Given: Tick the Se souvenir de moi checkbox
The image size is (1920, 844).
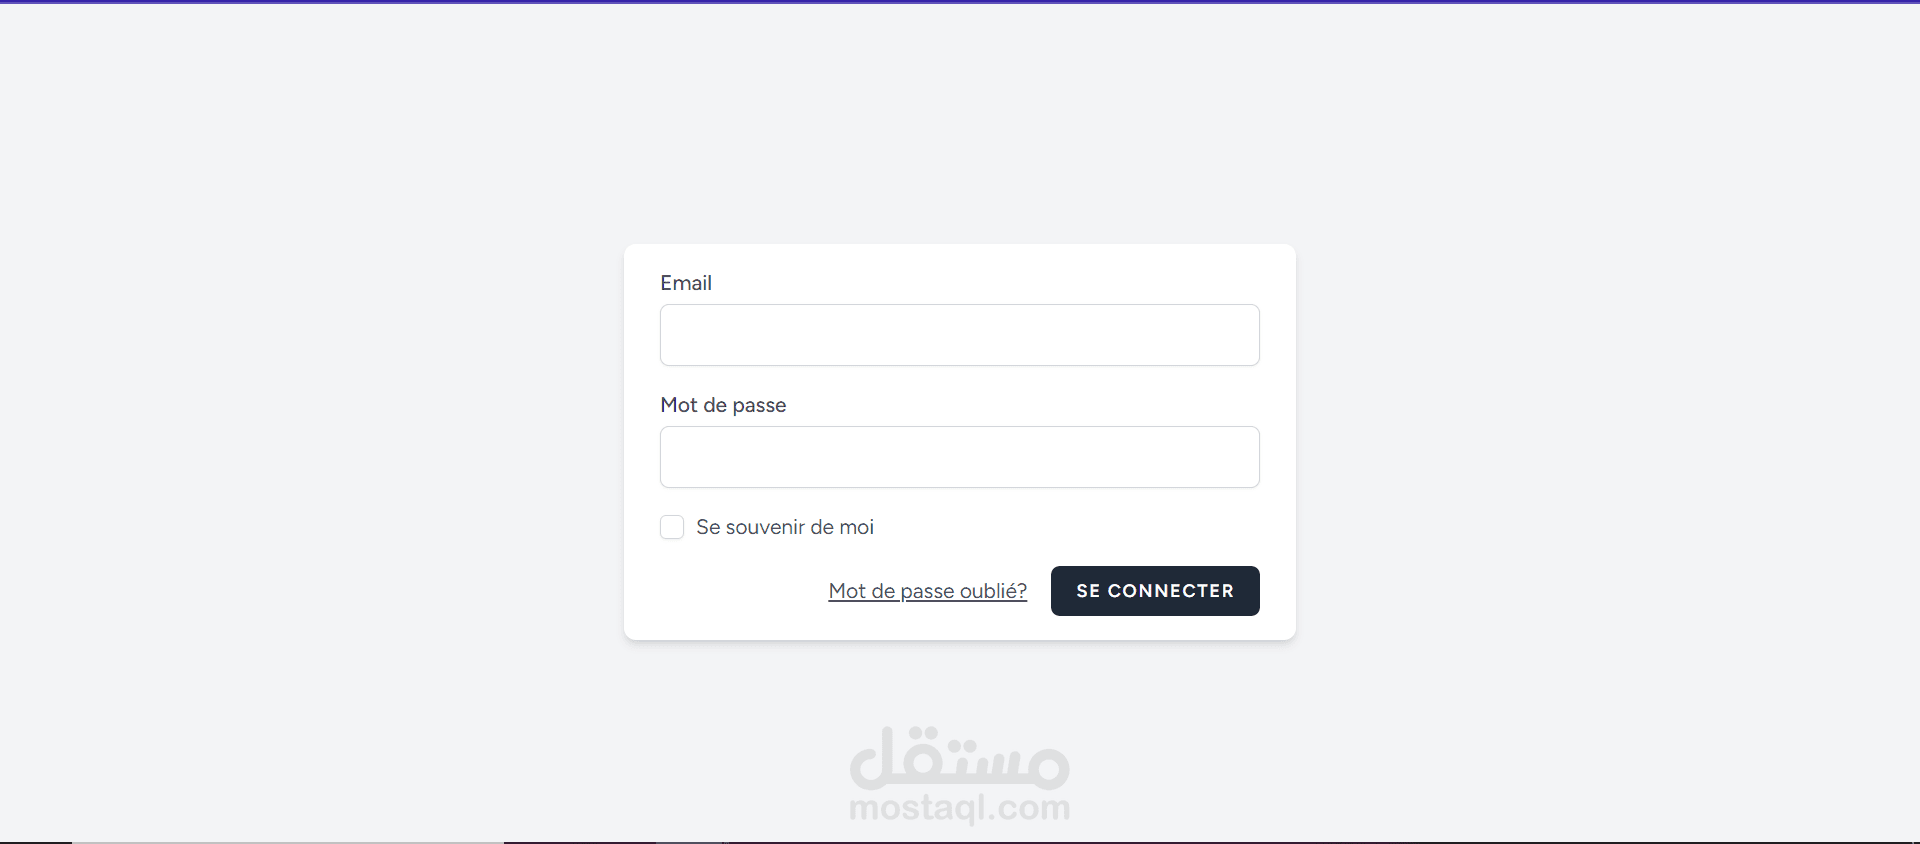Looking at the screenshot, I should [x=672, y=527].
